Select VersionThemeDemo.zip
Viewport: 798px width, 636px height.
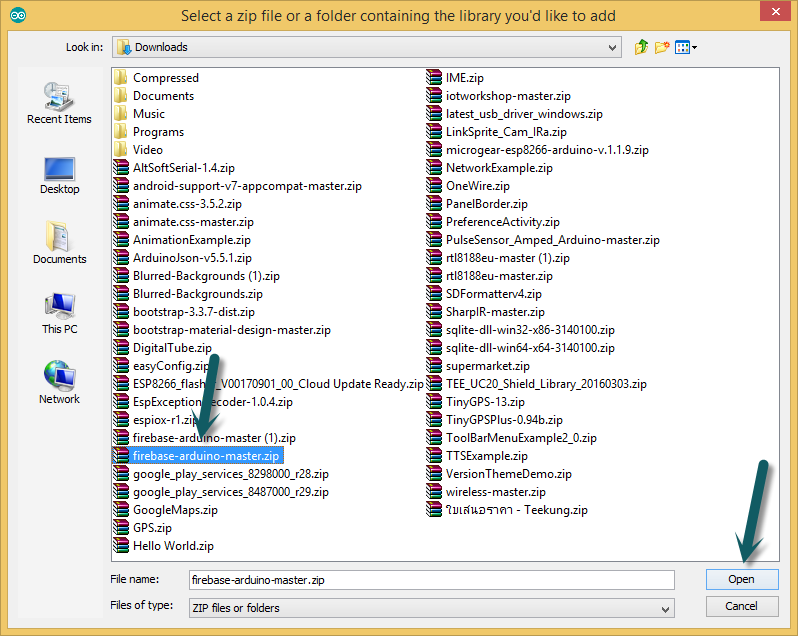(499, 474)
